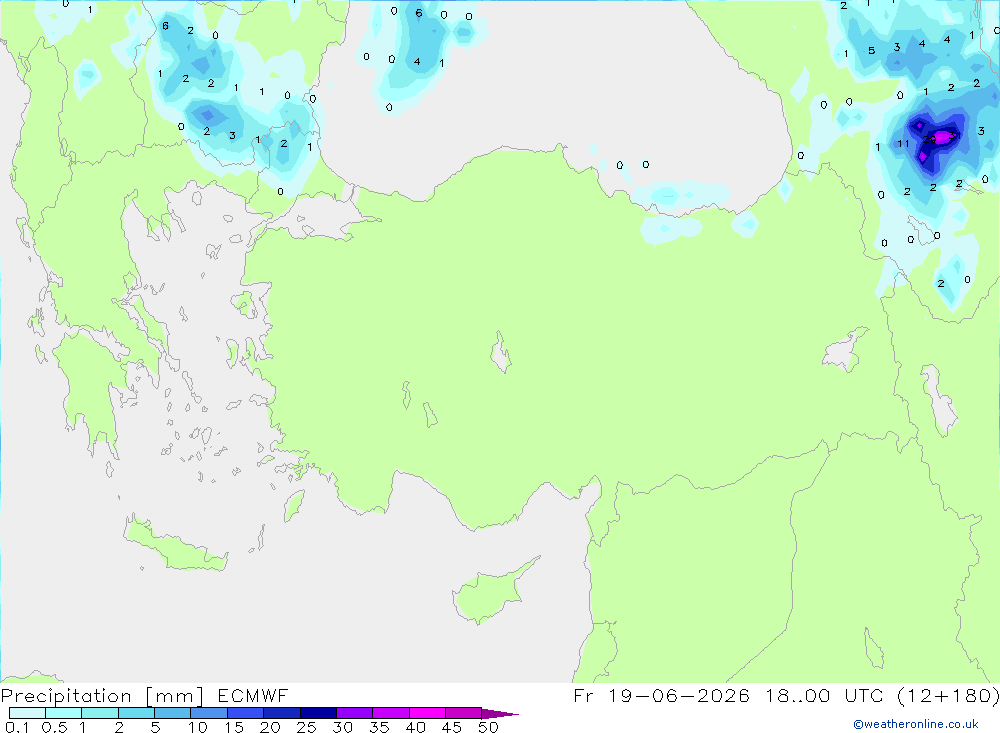This screenshot has height=733, width=1000.
Task: Select the 5–10 mm legend color swatch
Action: click(x=172, y=713)
